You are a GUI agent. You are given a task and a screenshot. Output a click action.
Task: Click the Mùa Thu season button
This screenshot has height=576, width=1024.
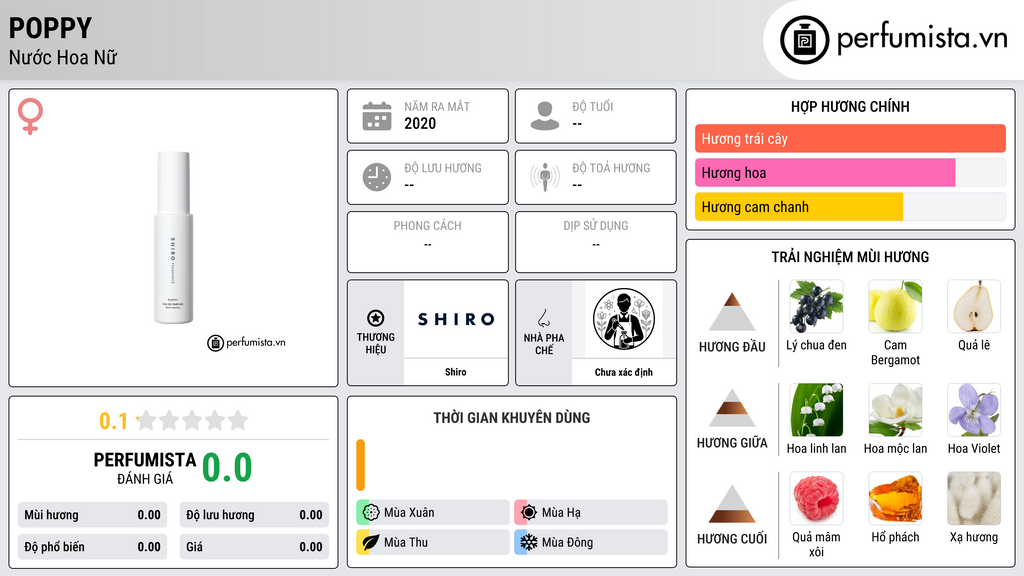pos(433,542)
